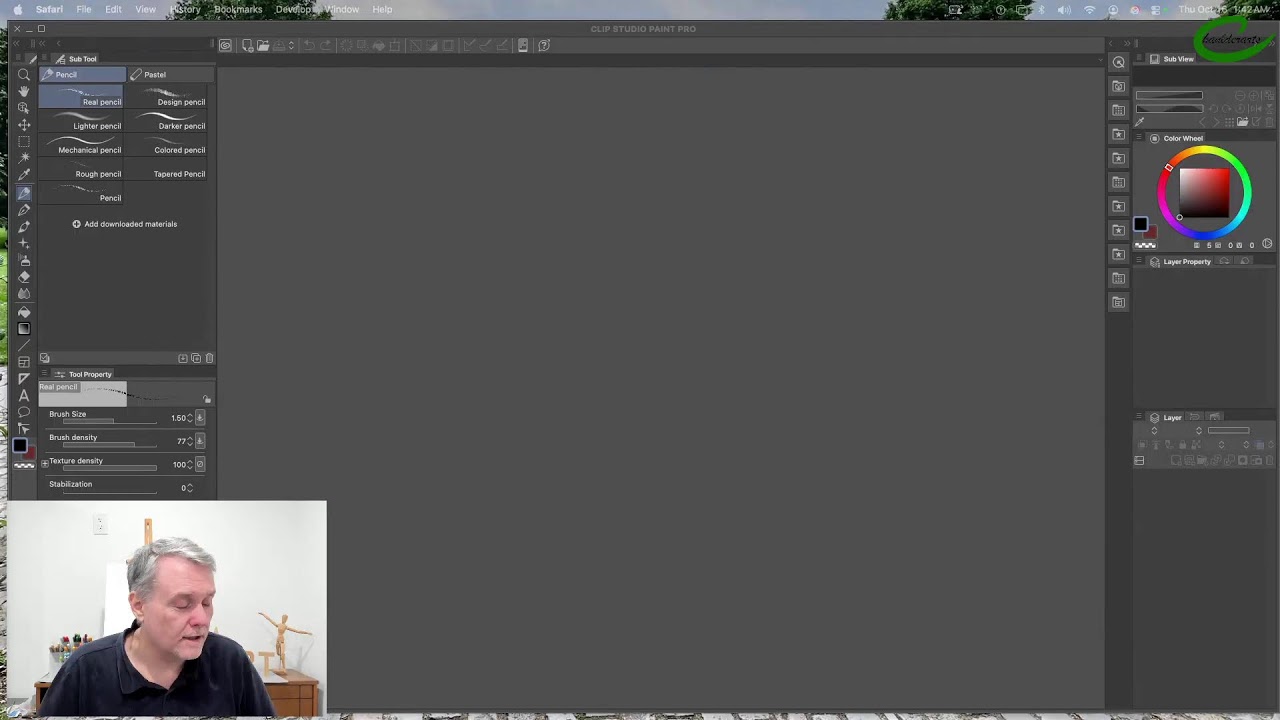The height and width of the screenshot is (720, 1280).
Task: Open the Clip Studio launcher icon
Action: coord(226,45)
